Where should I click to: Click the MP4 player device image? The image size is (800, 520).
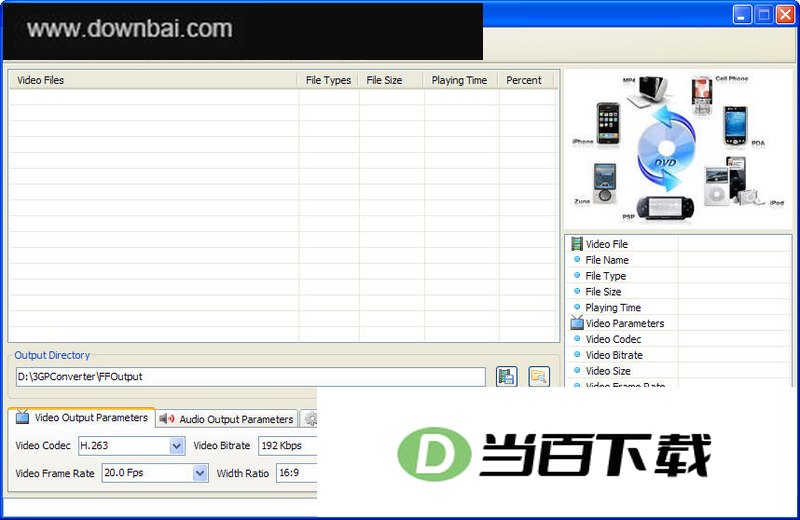(x=649, y=91)
